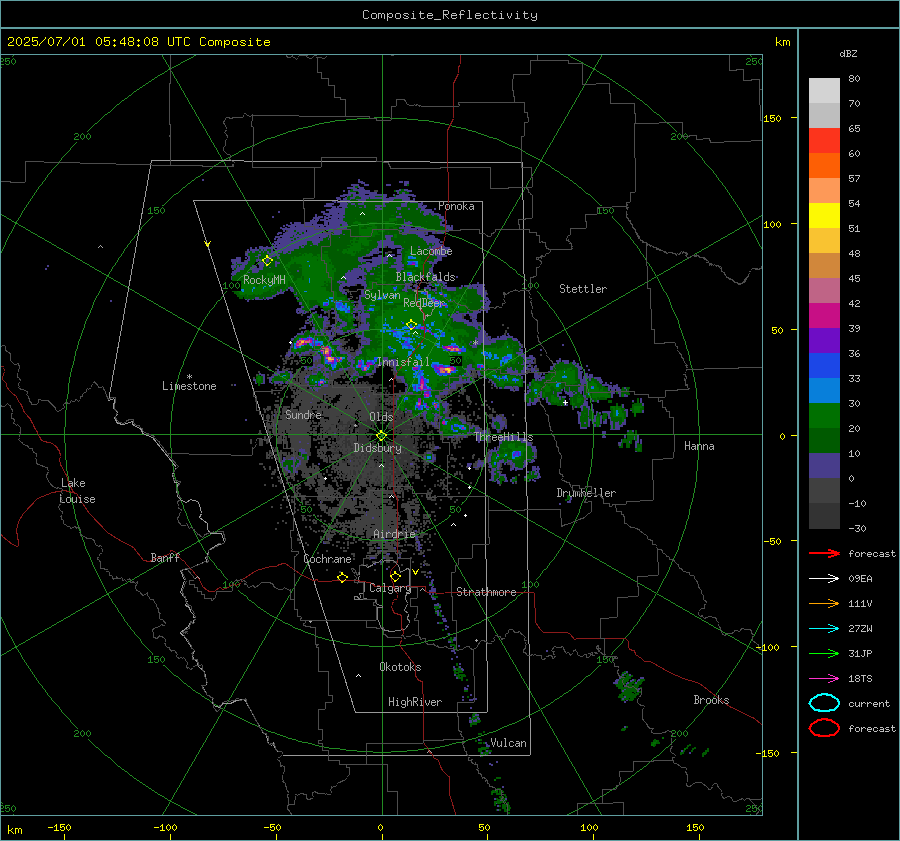The width and height of the screenshot is (900, 841).
Task: Click the Cochrane label
Action: coord(327,559)
